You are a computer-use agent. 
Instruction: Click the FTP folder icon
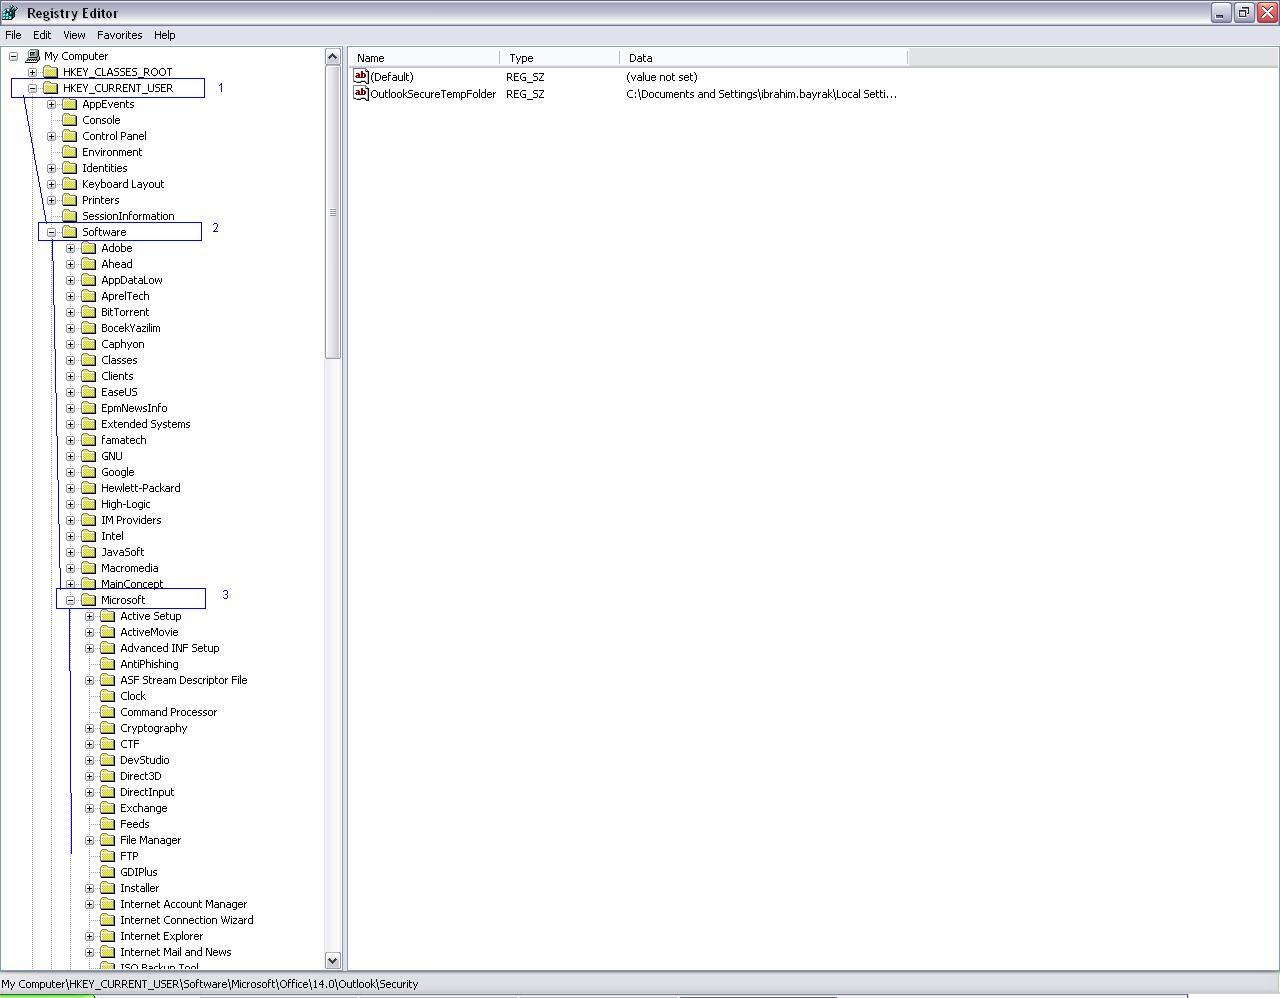point(108,856)
